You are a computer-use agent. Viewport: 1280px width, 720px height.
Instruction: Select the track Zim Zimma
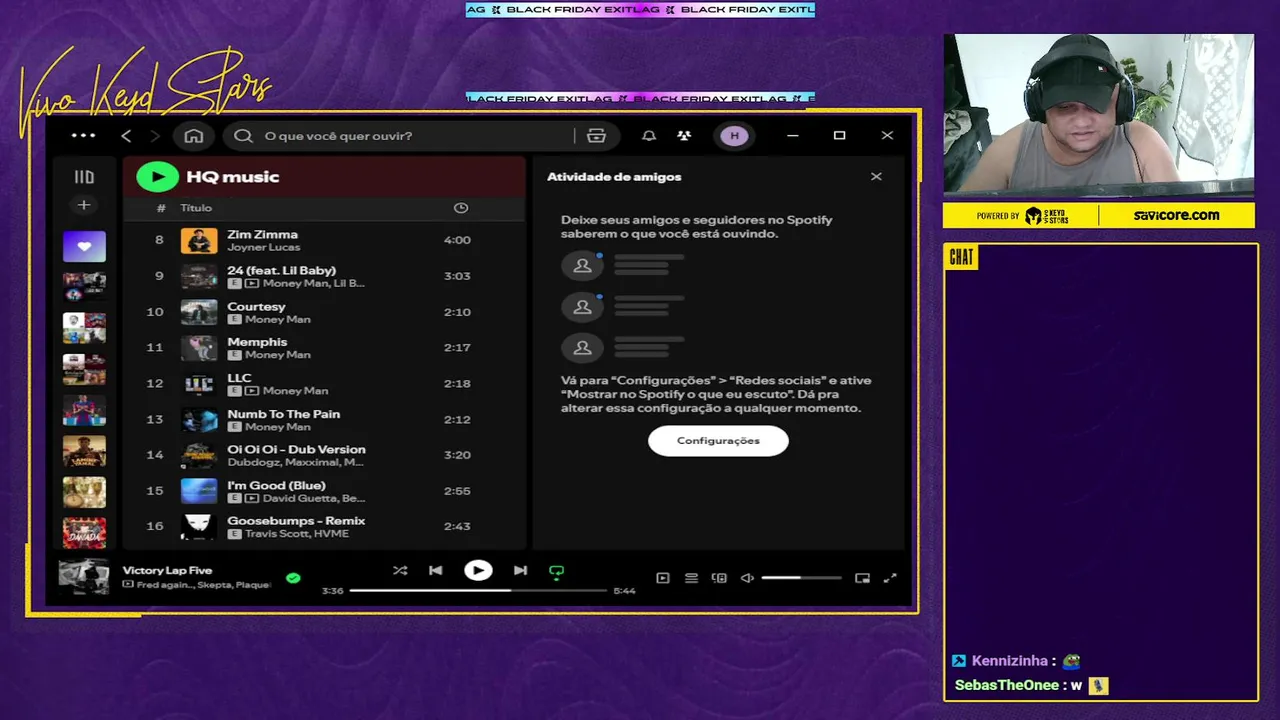(x=324, y=240)
